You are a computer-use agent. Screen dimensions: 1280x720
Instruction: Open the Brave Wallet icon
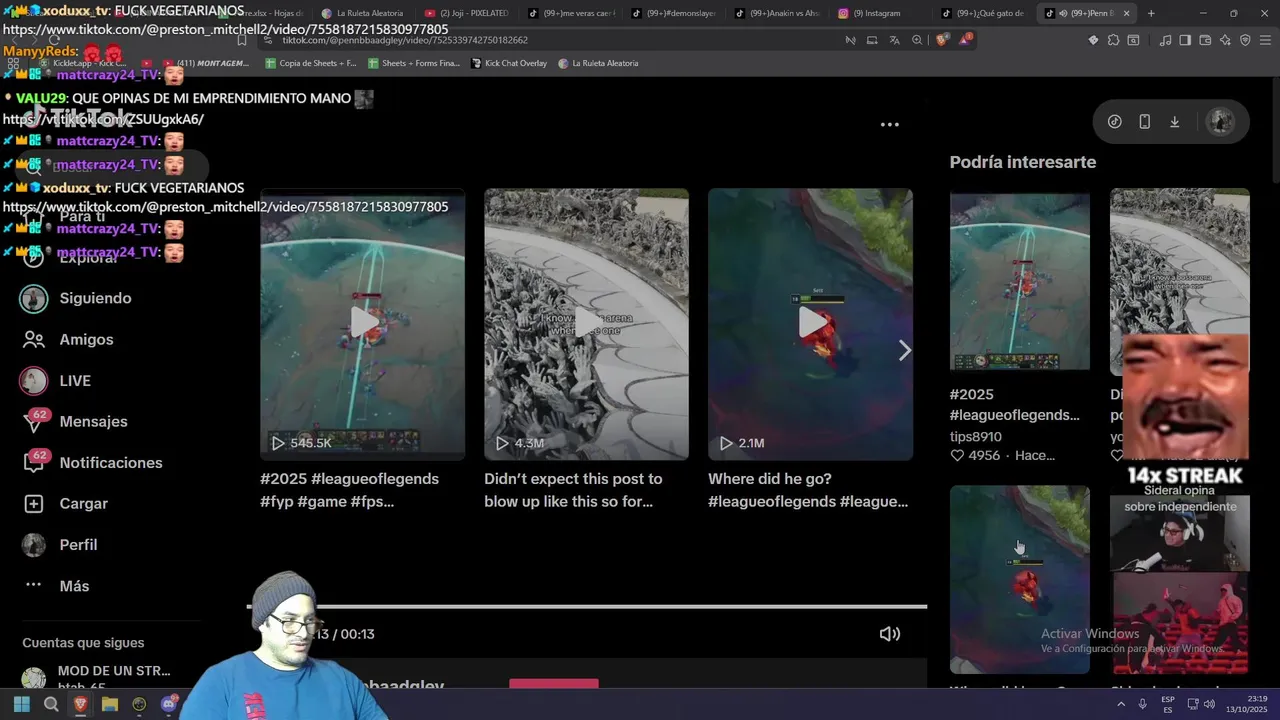click(1205, 40)
